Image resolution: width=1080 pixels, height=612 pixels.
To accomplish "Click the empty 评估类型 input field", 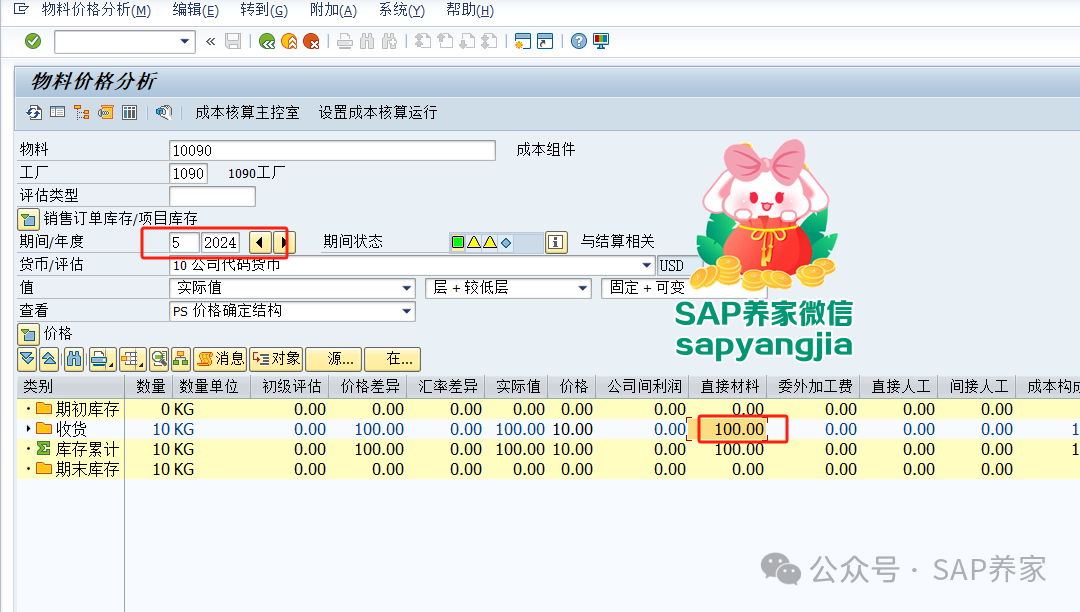I will point(212,196).
